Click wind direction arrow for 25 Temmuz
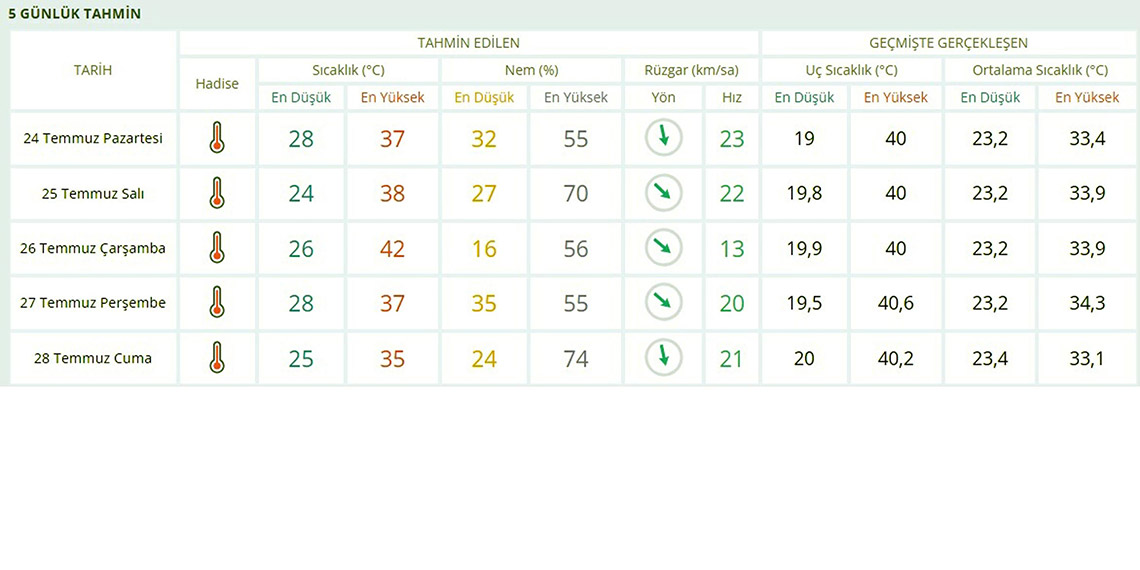Viewport: 1140px width, 570px height. click(663, 193)
